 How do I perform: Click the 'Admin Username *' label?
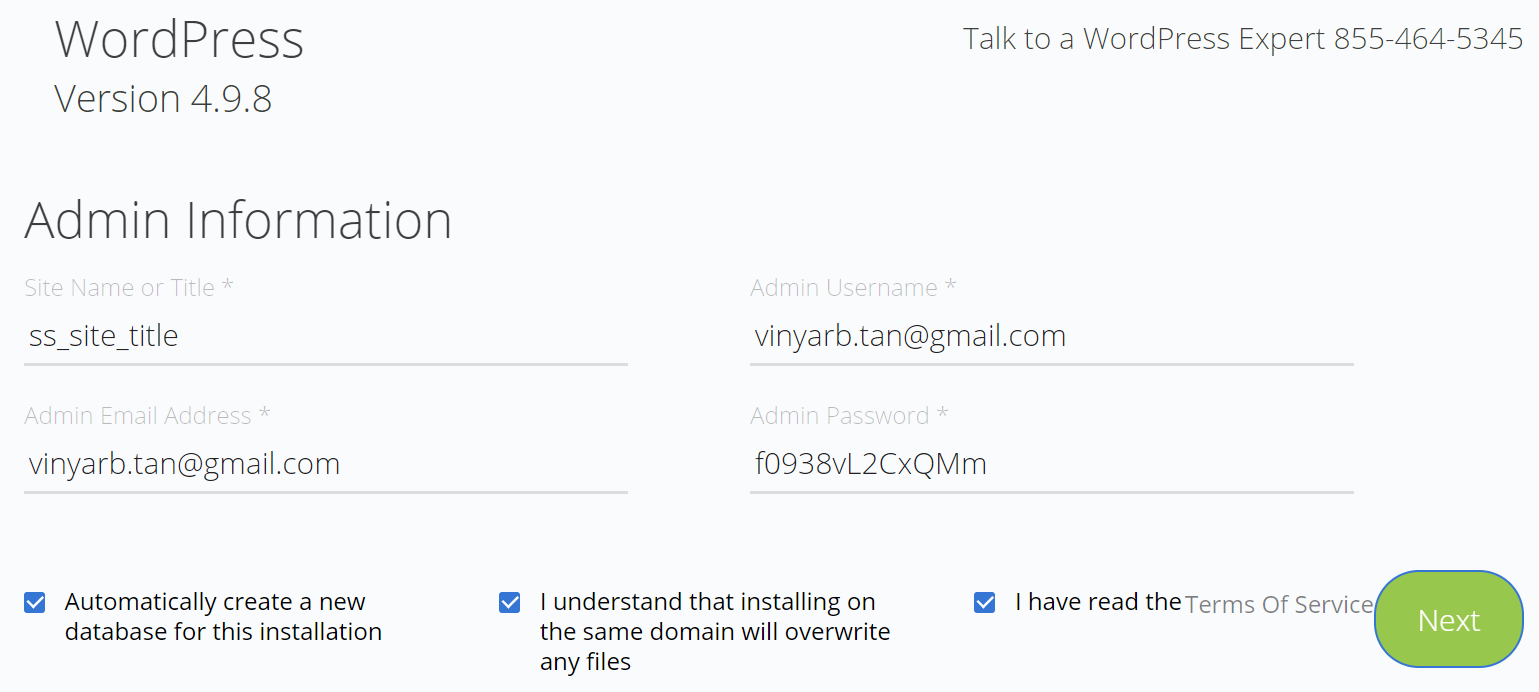pyautogui.click(x=853, y=288)
